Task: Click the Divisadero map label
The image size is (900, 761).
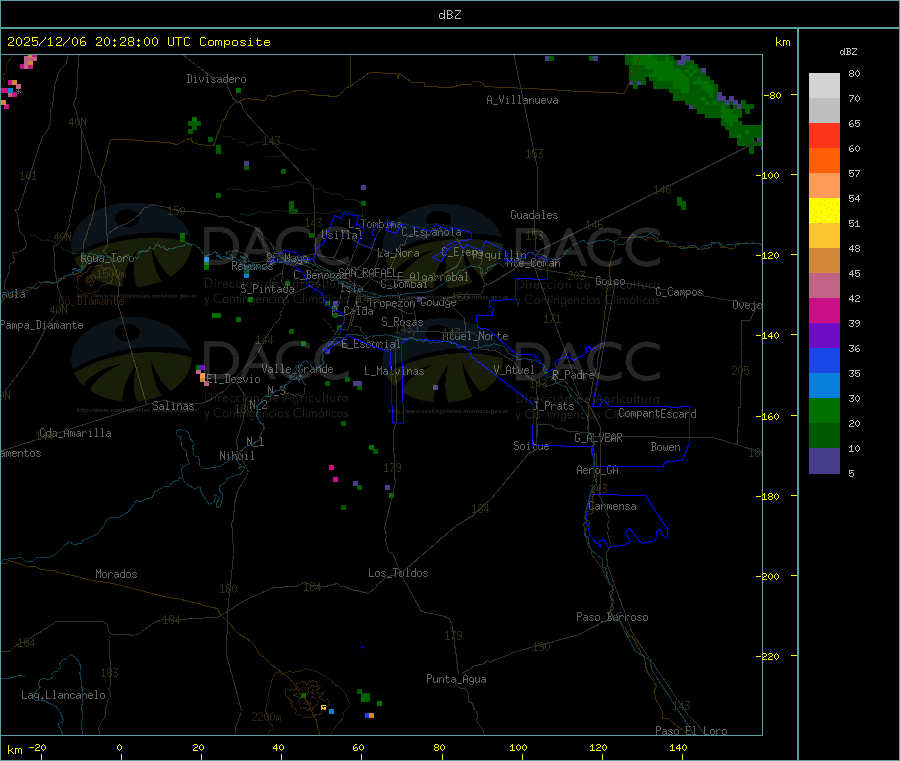Action: [x=216, y=79]
